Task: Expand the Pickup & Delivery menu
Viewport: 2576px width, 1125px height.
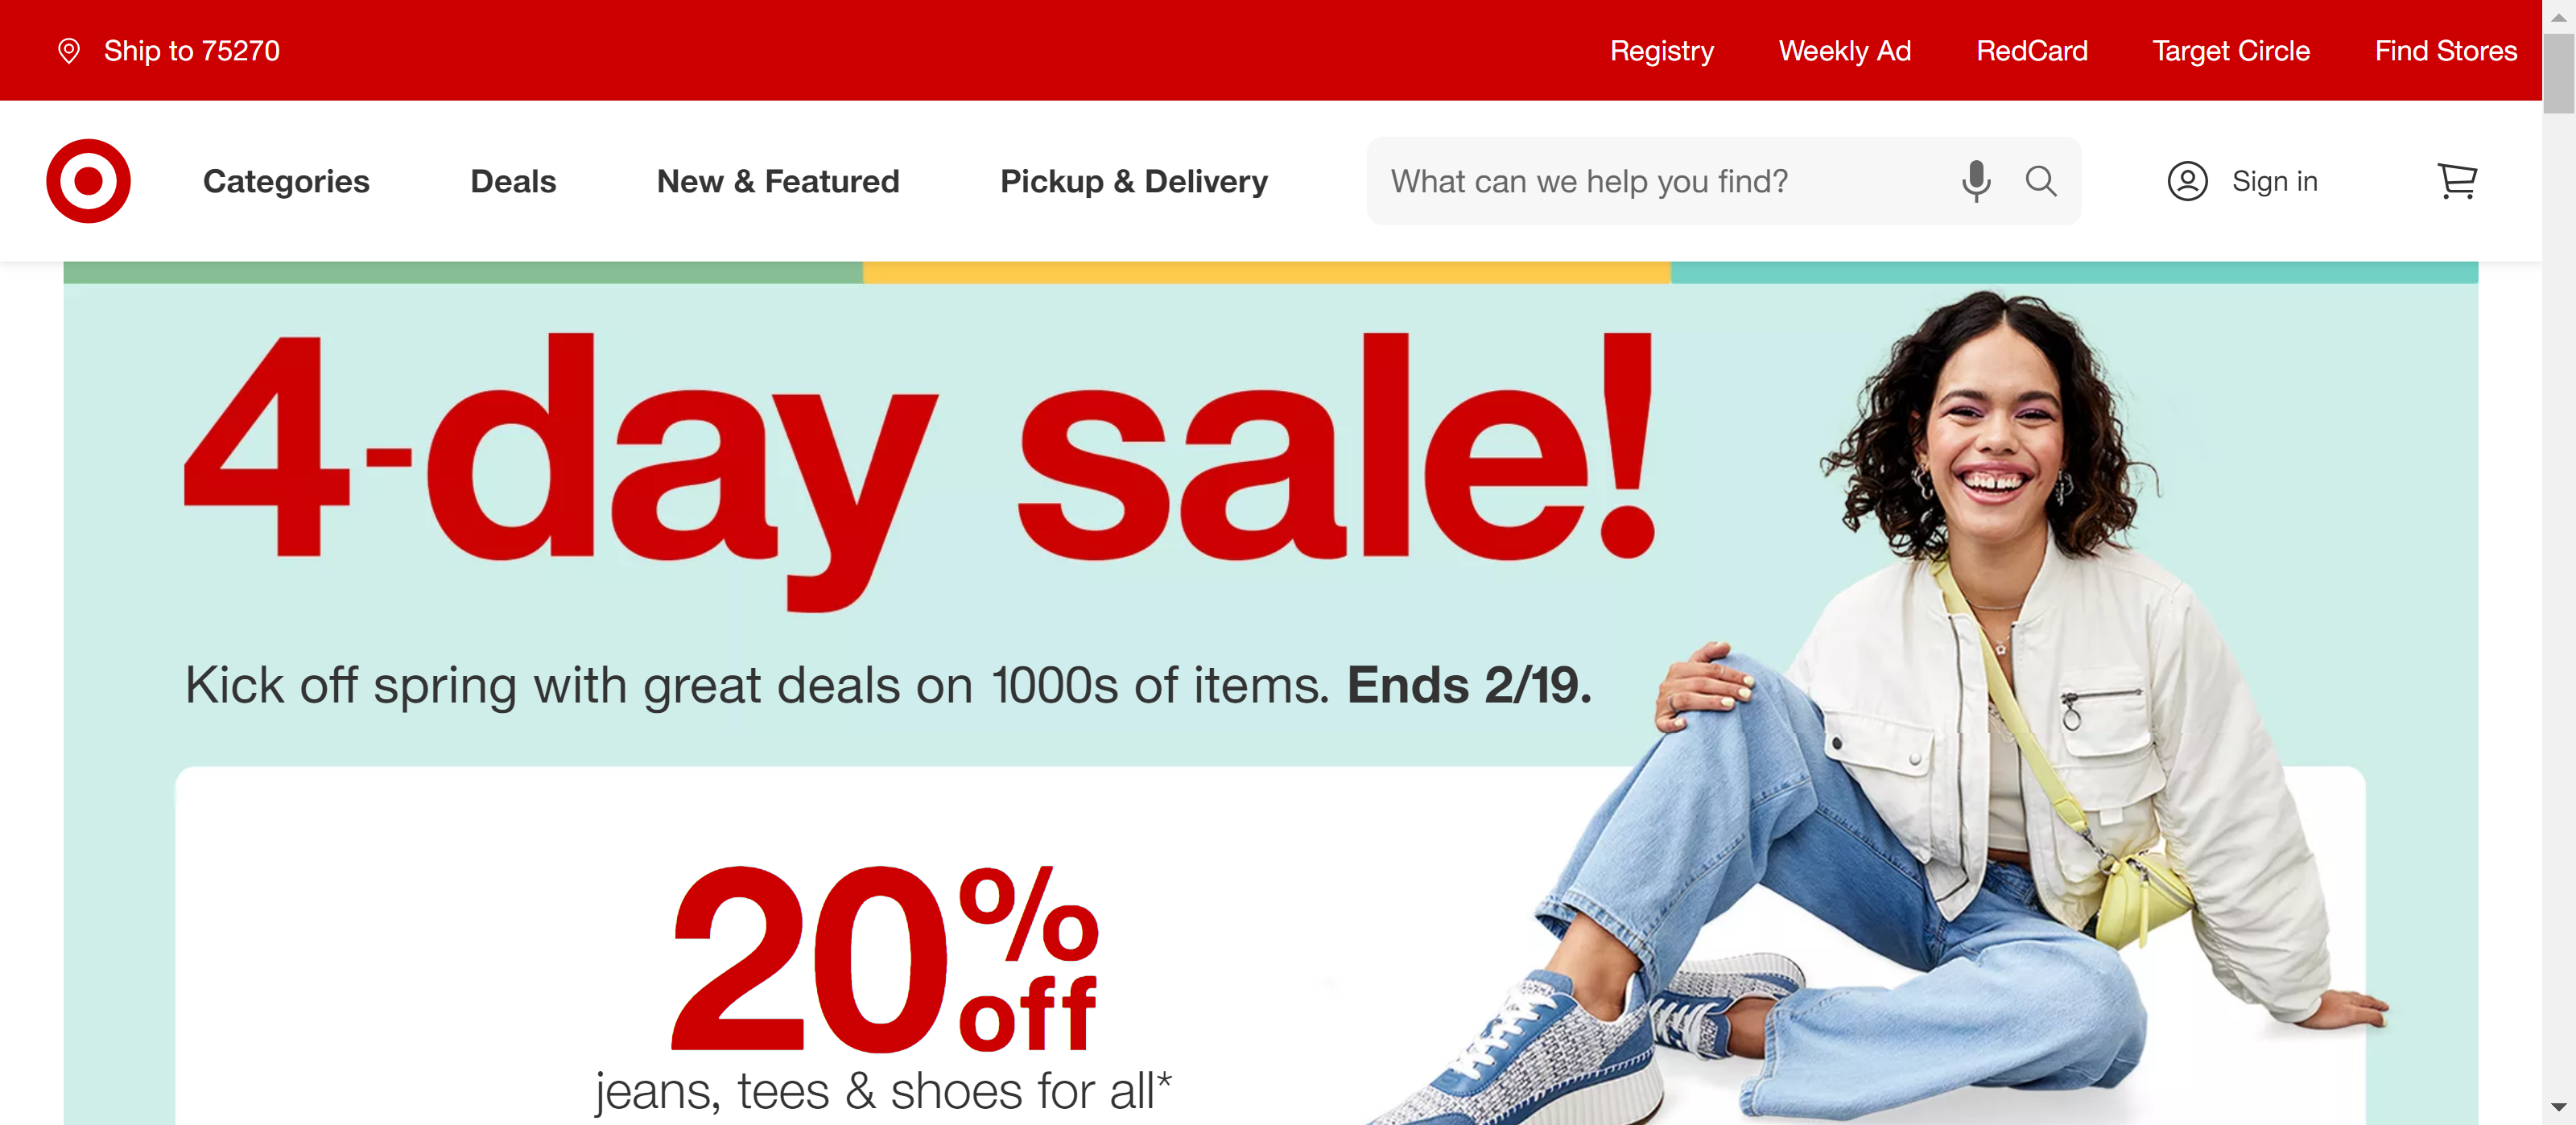Action: [x=1134, y=182]
